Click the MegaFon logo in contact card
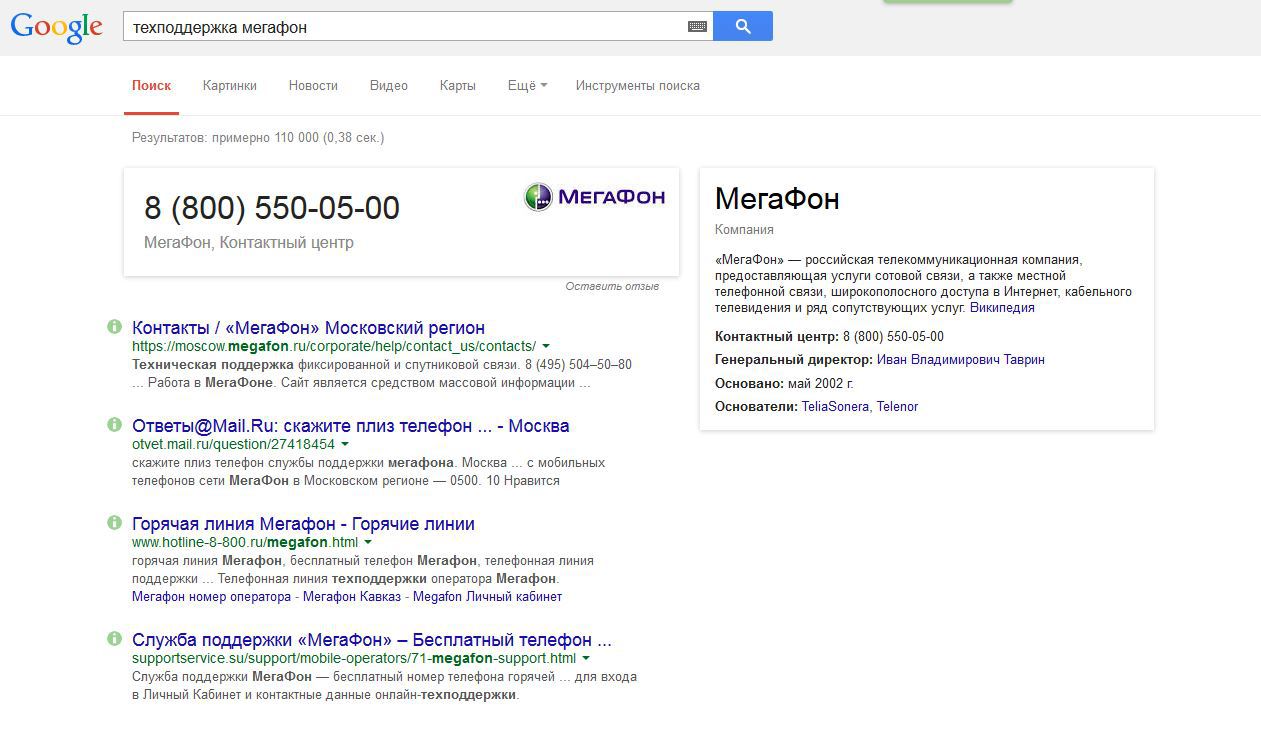Image resolution: width=1261 pixels, height=729 pixels. [595, 197]
